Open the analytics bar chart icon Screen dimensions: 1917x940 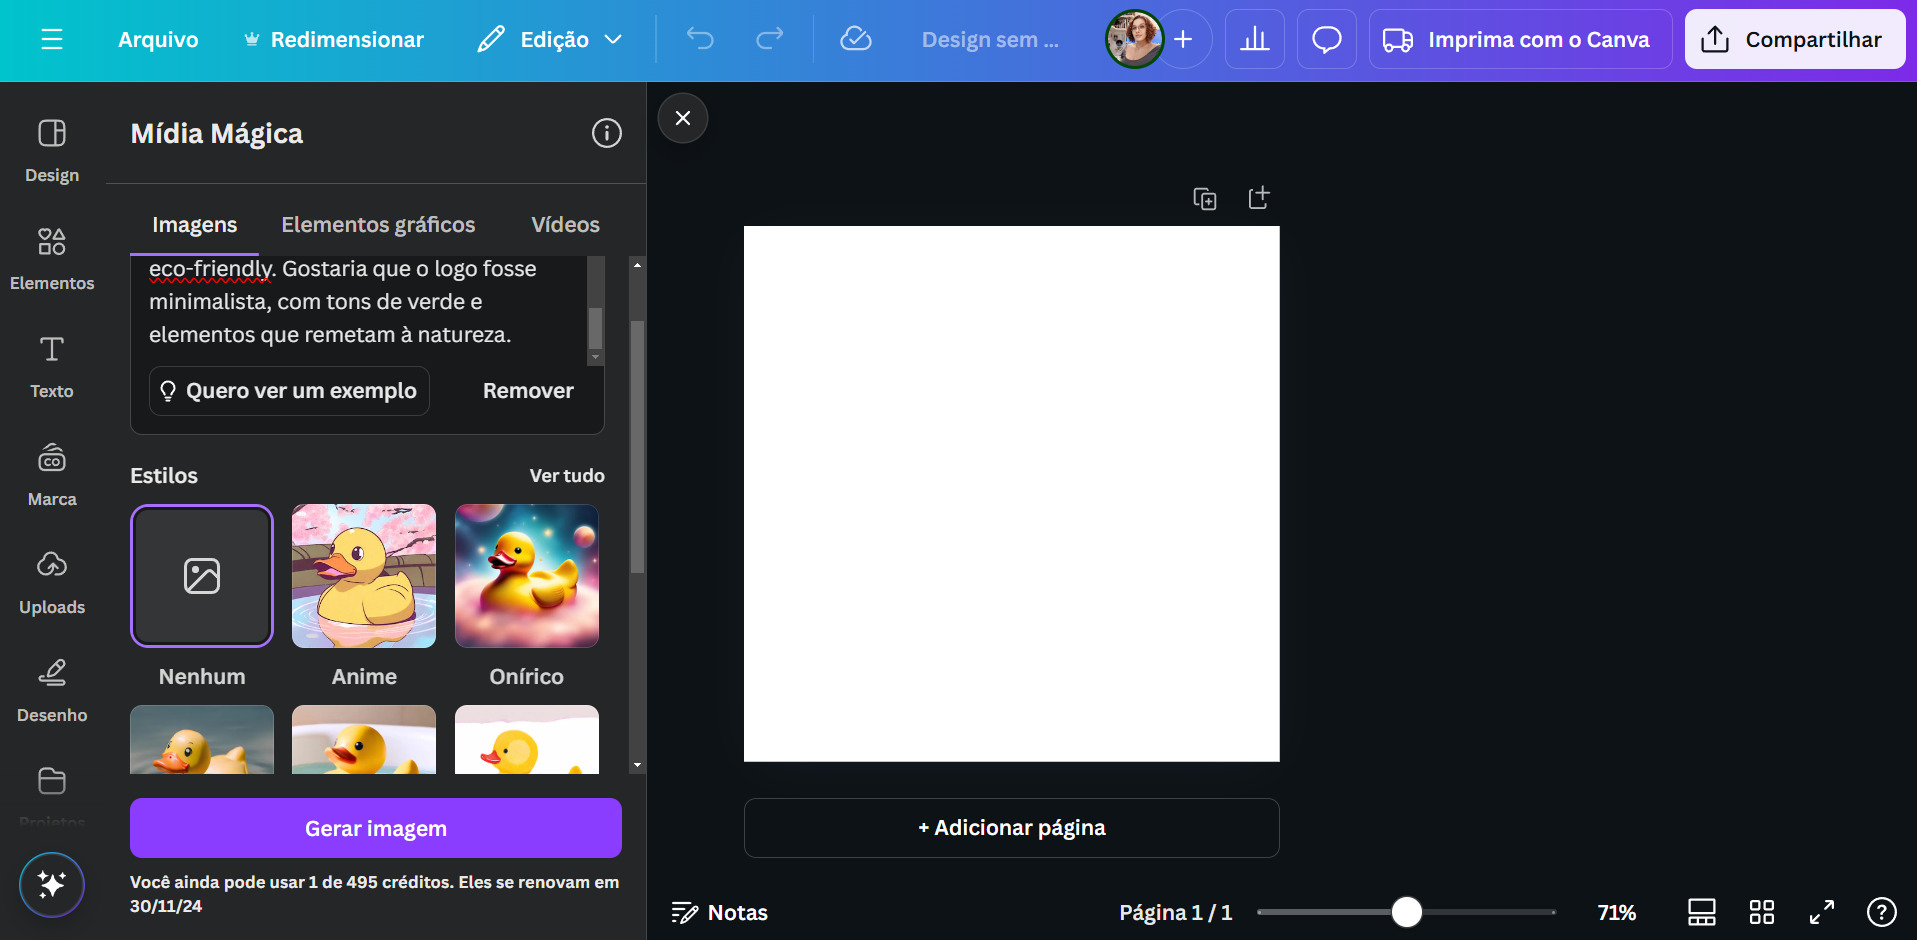pos(1254,40)
